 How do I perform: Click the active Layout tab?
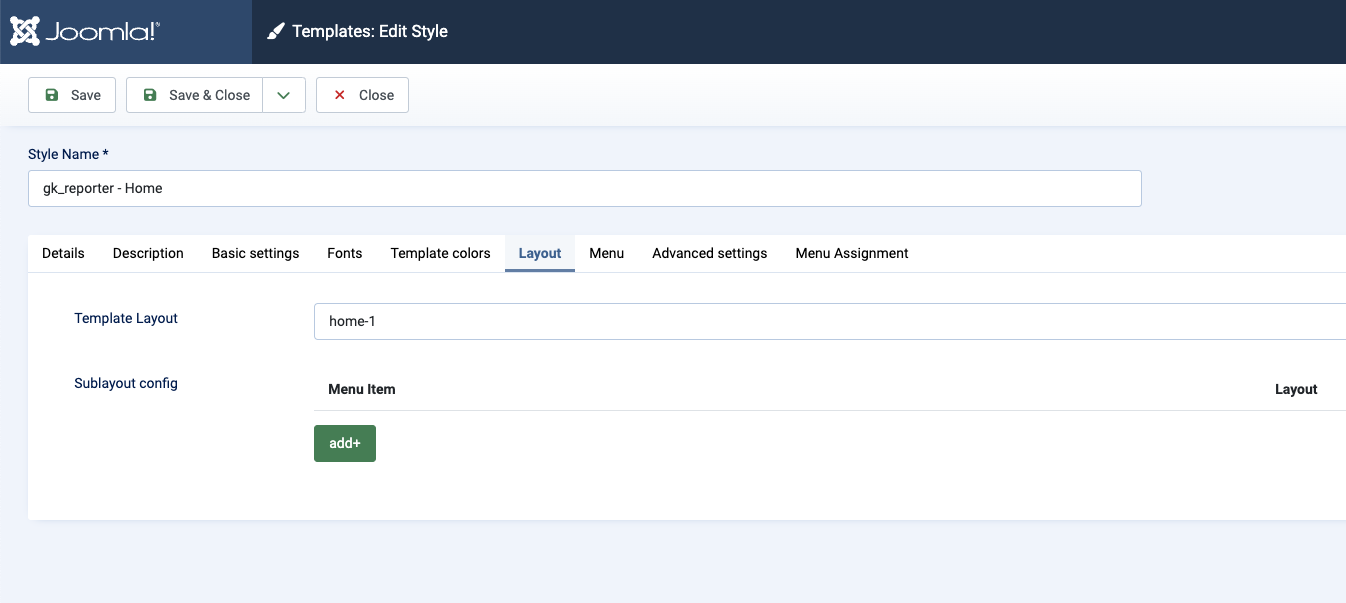coord(540,253)
